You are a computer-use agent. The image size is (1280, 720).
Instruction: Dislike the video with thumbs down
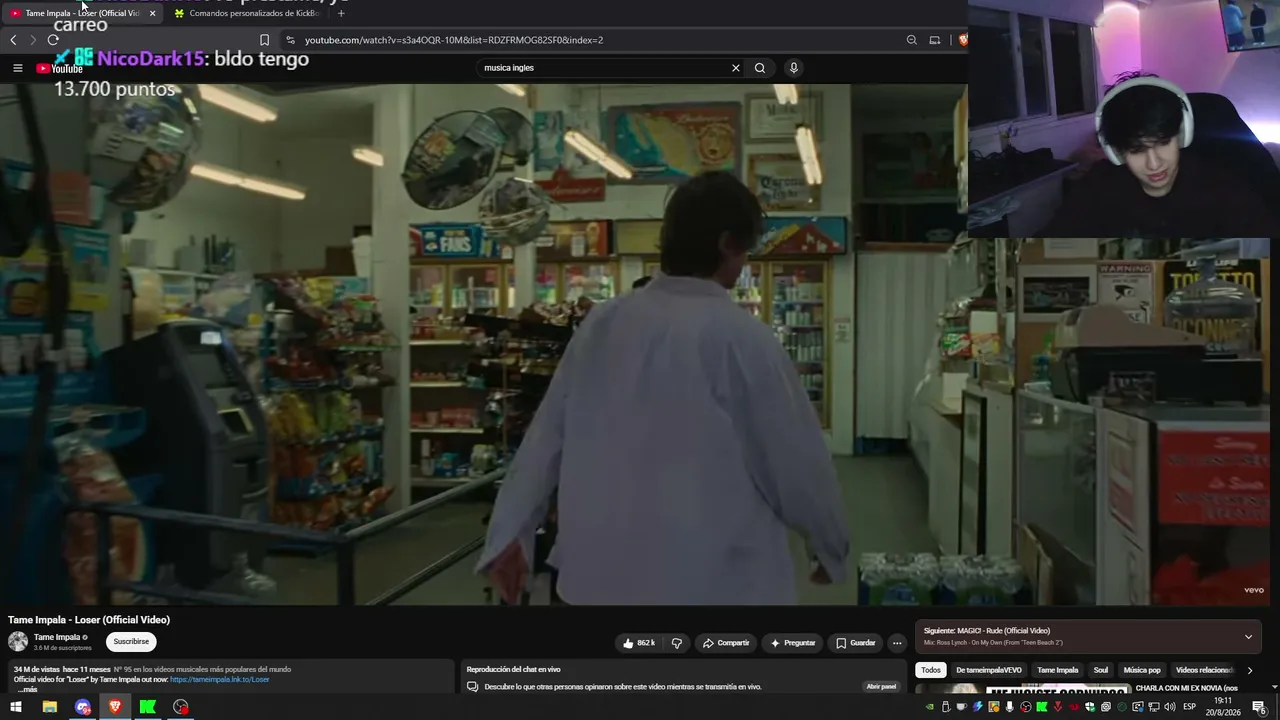point(676,643)
